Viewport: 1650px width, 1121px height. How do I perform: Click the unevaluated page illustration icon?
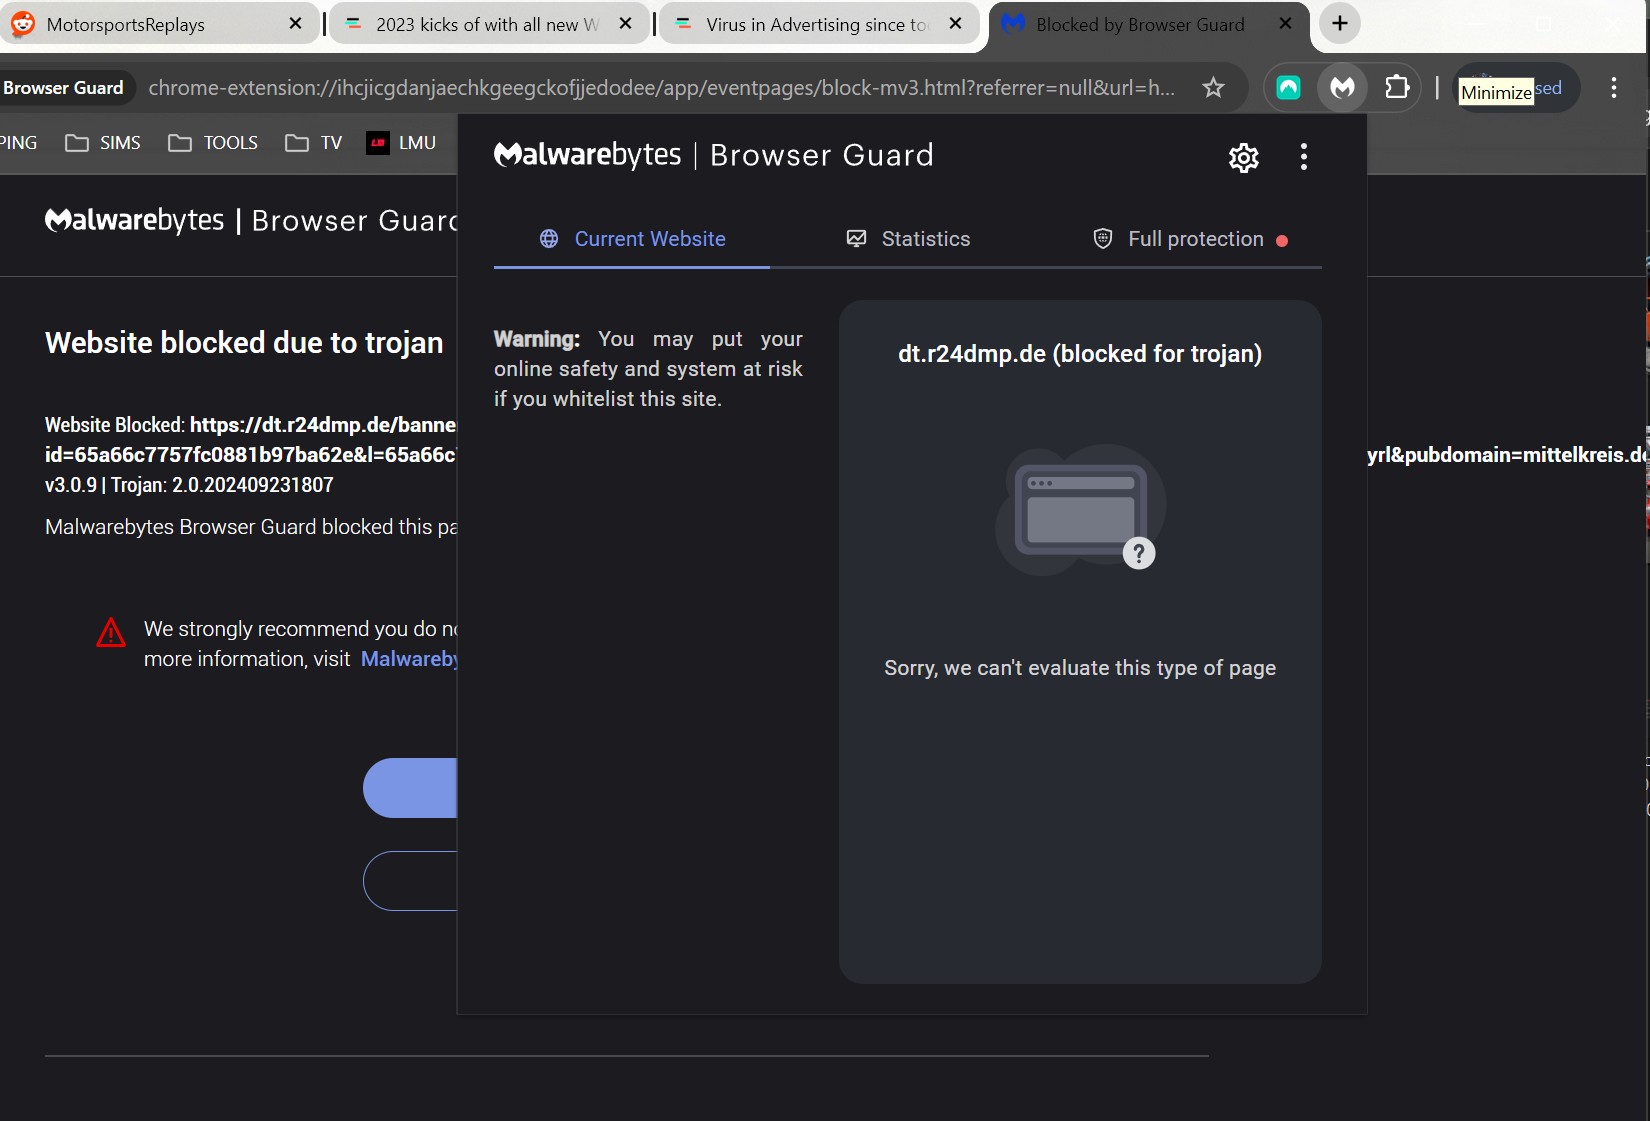click(x=1080, y=509)
